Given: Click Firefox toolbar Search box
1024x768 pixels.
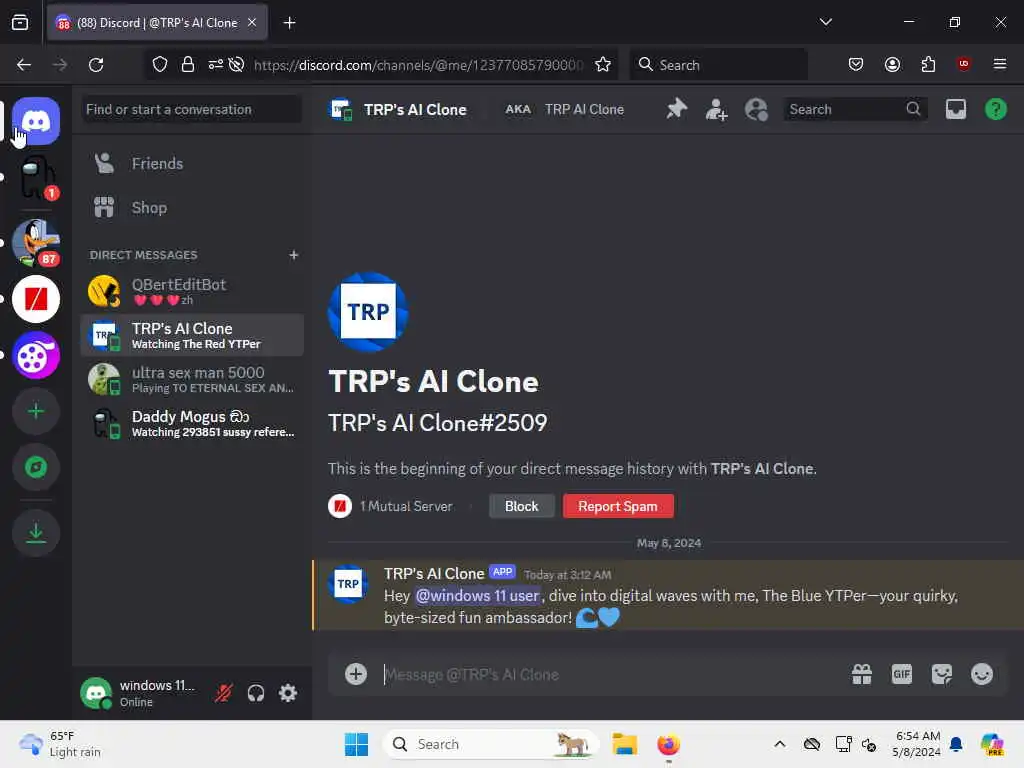Looking at the screenshot, I should click(718, 65).
